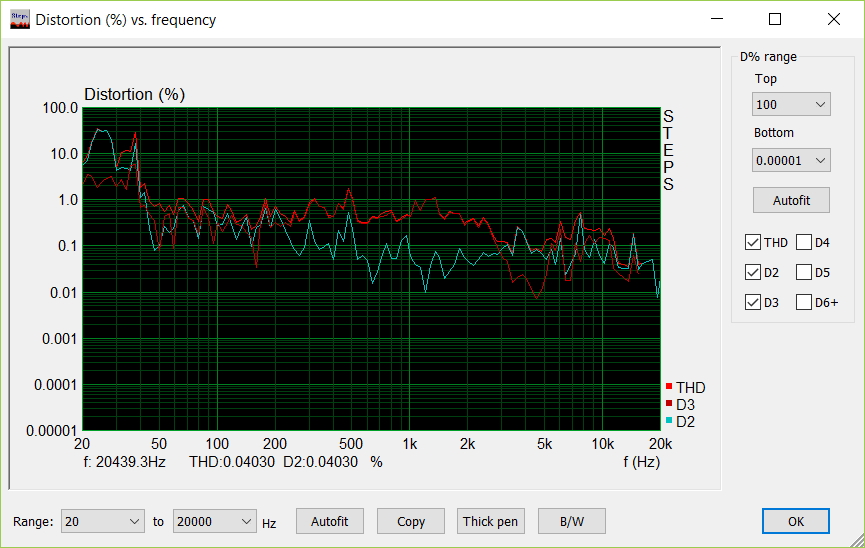This screenshot has height=548, width=865.
Task: Click the Thick pen button
Action: point(490,522)
